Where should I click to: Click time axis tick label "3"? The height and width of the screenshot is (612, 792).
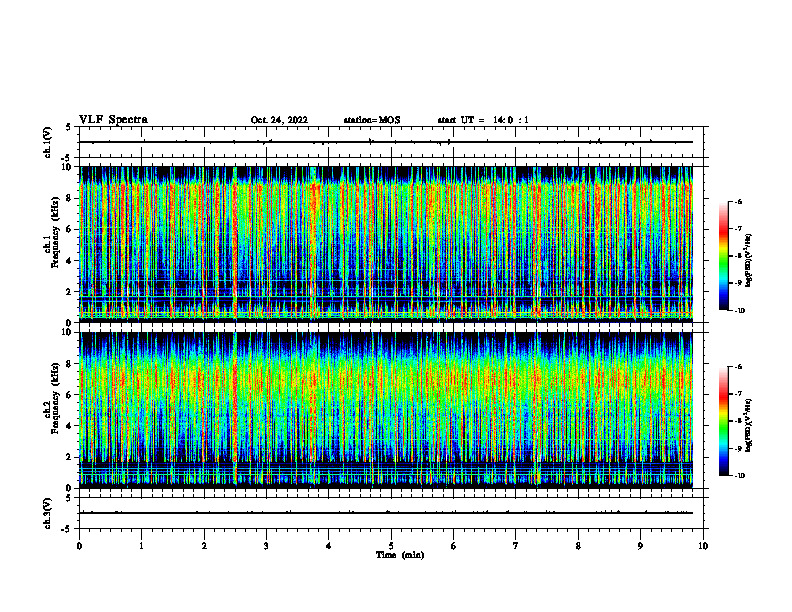(266, 546)
